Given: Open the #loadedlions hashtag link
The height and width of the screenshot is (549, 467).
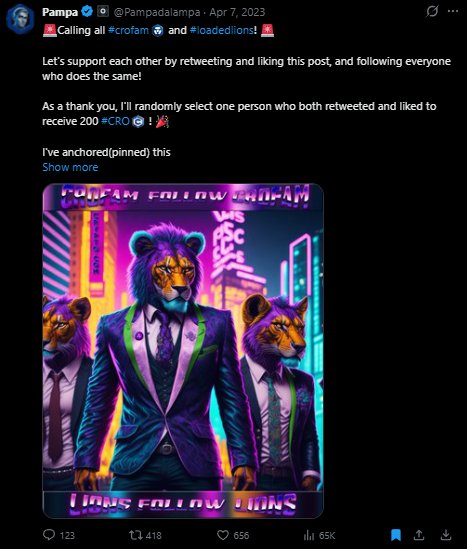Looking at the screenshot, I should (222, 30).
